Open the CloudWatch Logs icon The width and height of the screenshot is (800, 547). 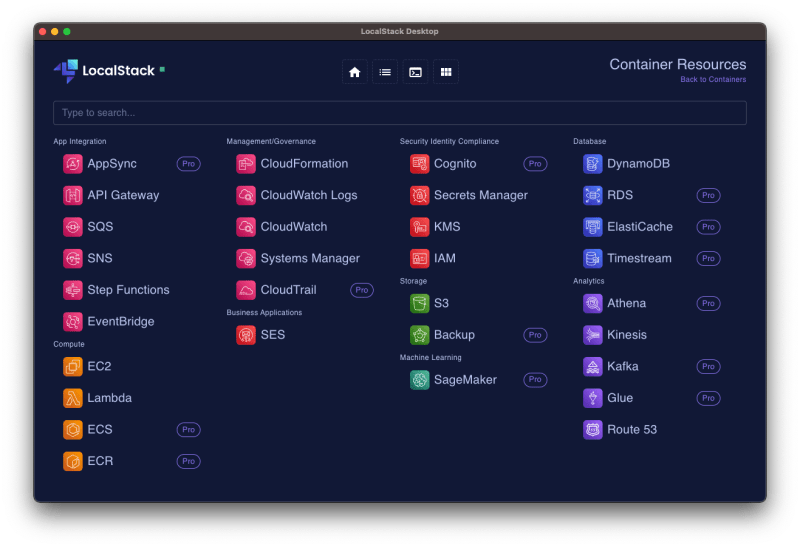tap(246, 195)
